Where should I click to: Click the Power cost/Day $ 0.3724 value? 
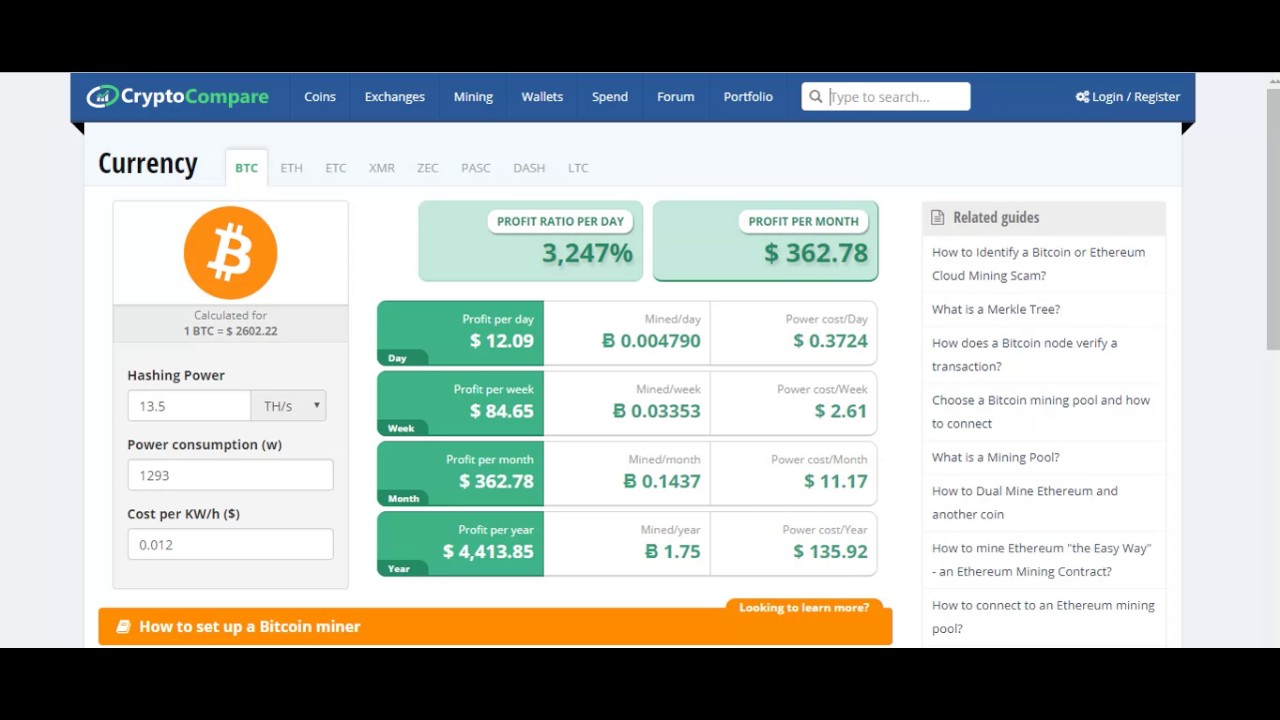click(x=830, y=341)
